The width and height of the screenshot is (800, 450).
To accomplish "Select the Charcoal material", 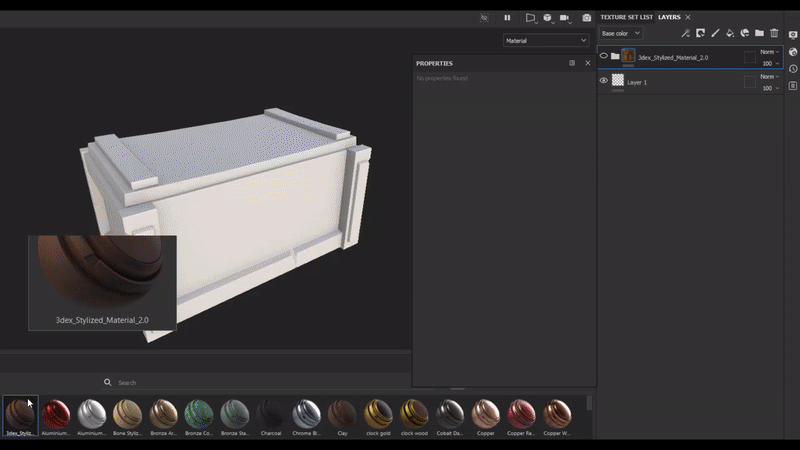I will pyautogui.click(x=271, y=417).
